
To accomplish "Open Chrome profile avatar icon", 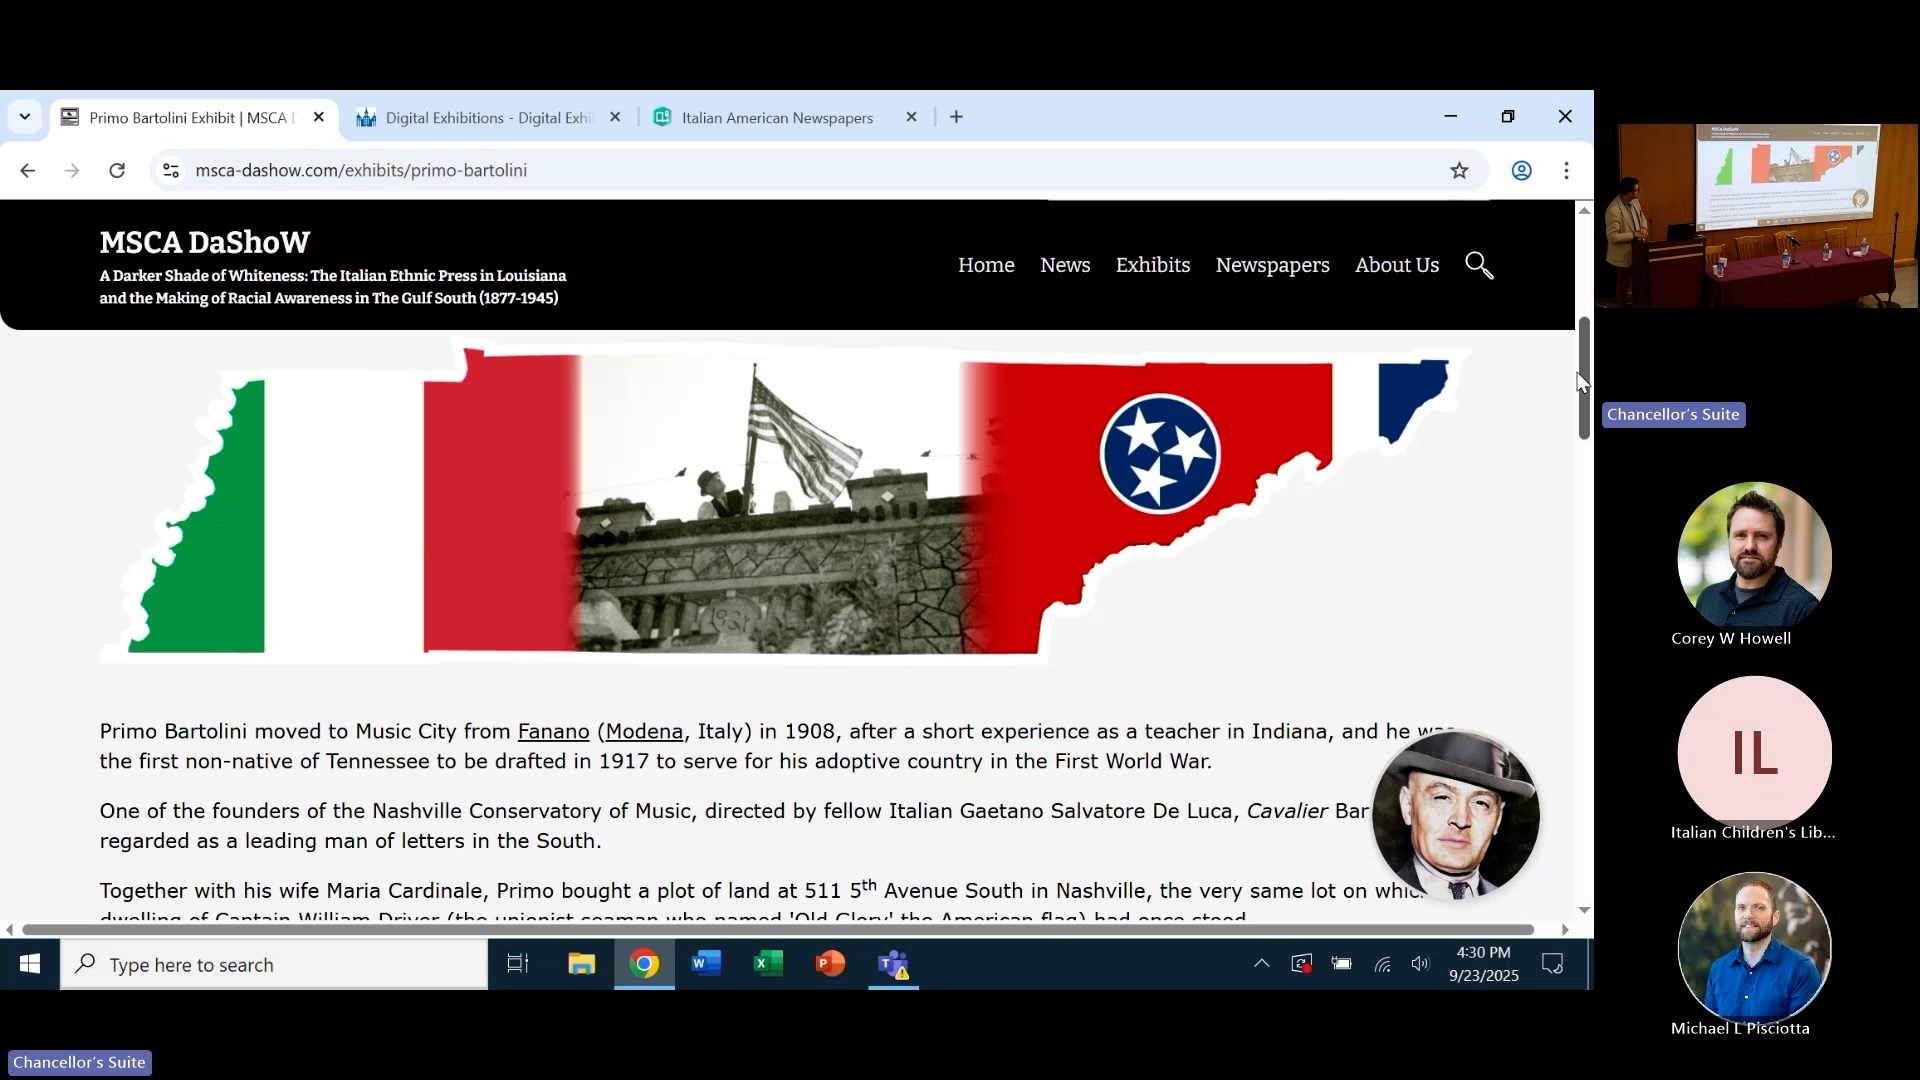I will (x=1521, y=170).
